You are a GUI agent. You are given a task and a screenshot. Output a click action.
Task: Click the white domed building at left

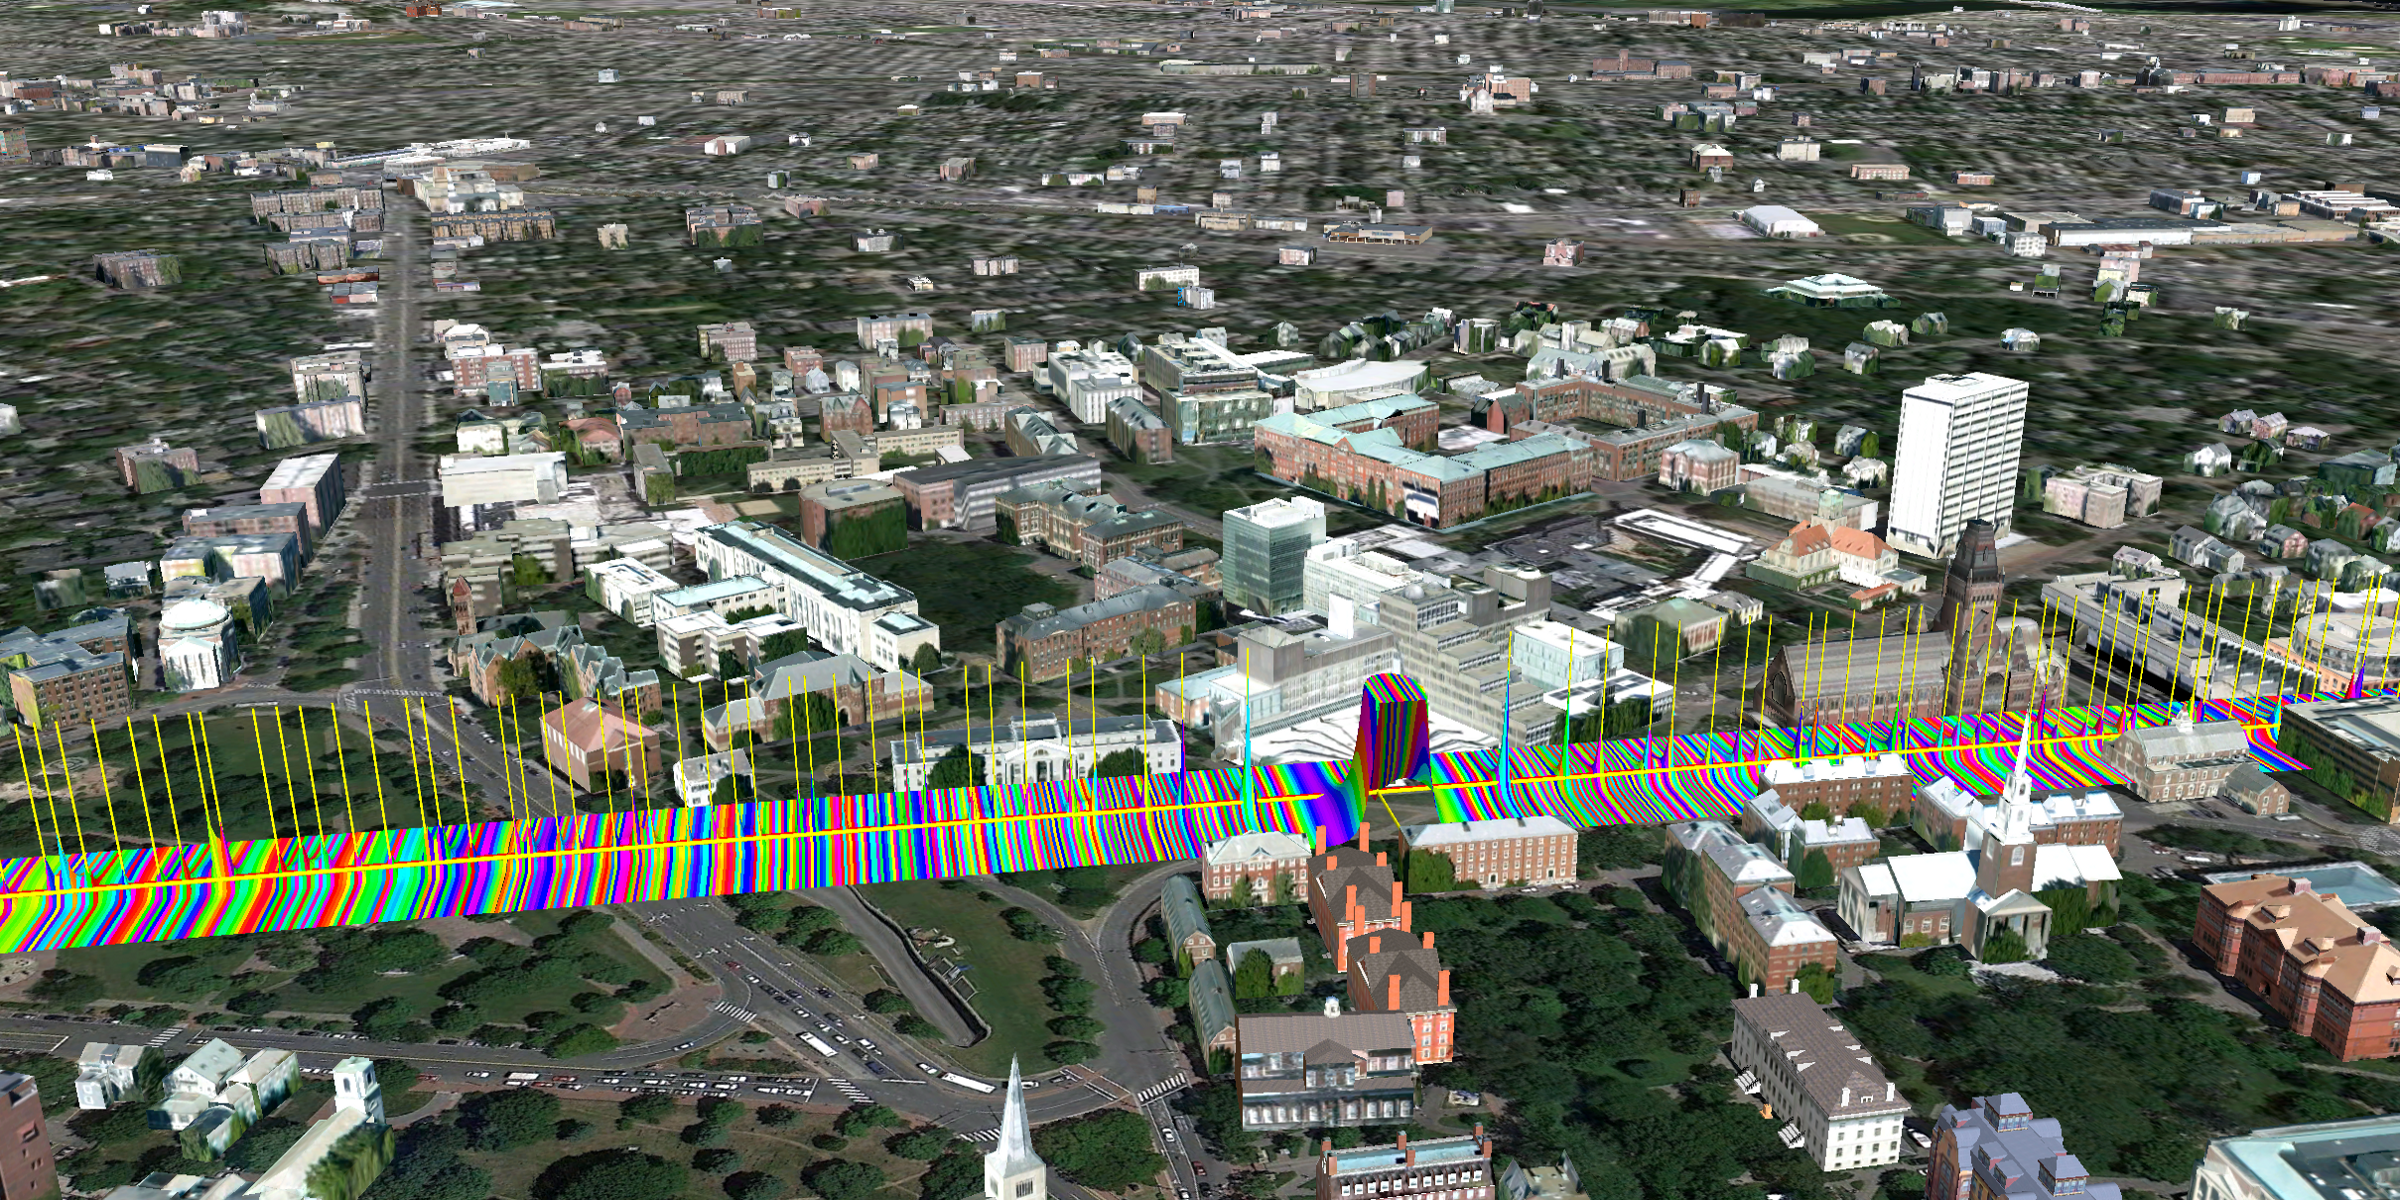tap(197, 640)
